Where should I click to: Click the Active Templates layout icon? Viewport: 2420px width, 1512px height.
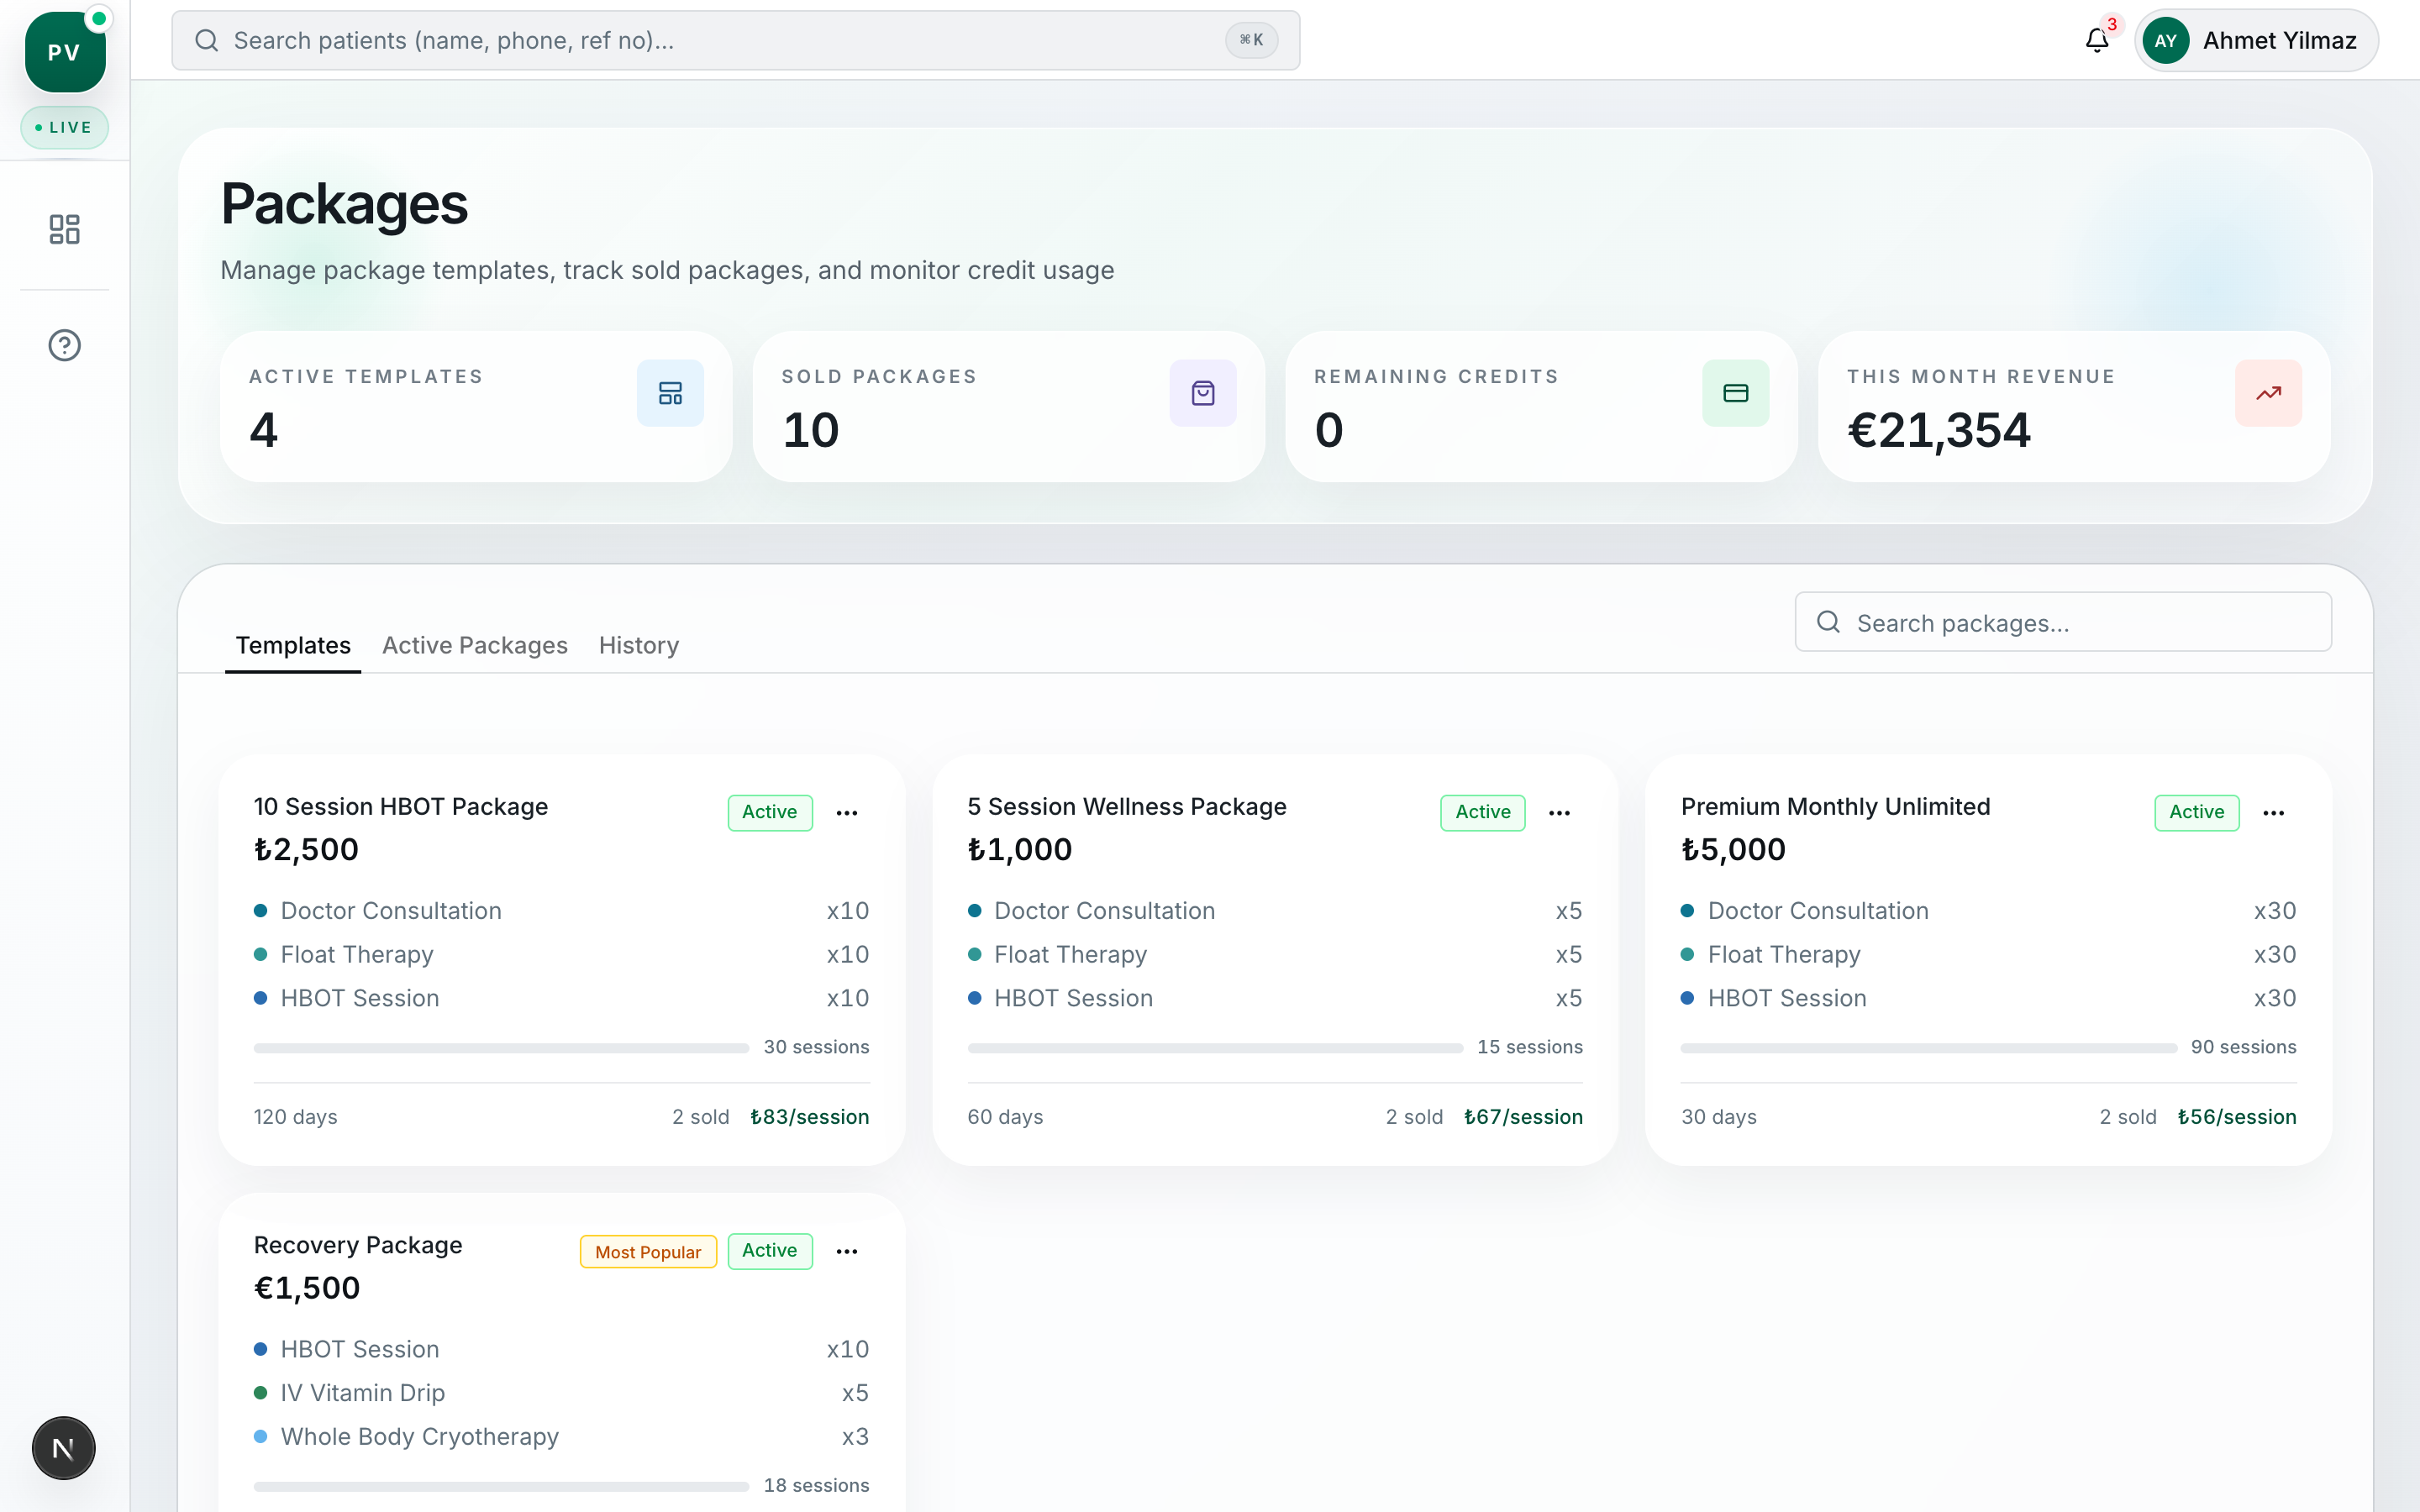pyautogui.click(x=670, y=393)
